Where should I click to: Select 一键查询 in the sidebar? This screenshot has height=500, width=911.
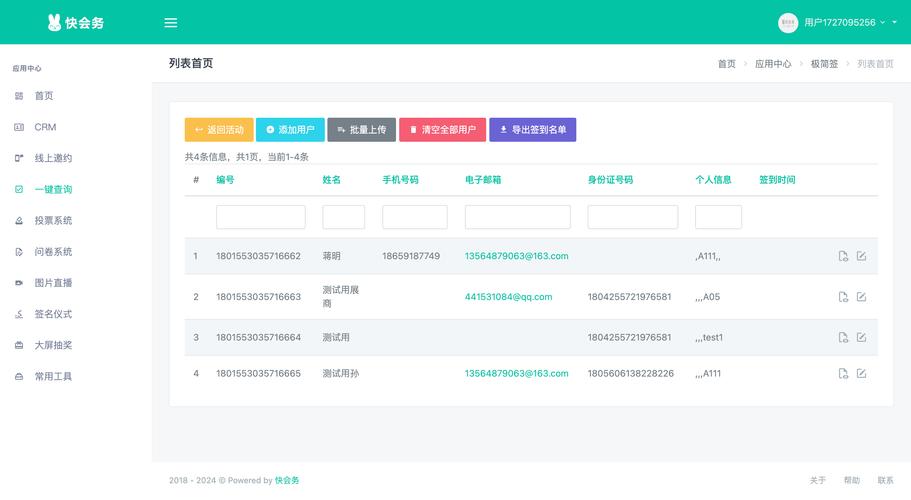(53, 189)
